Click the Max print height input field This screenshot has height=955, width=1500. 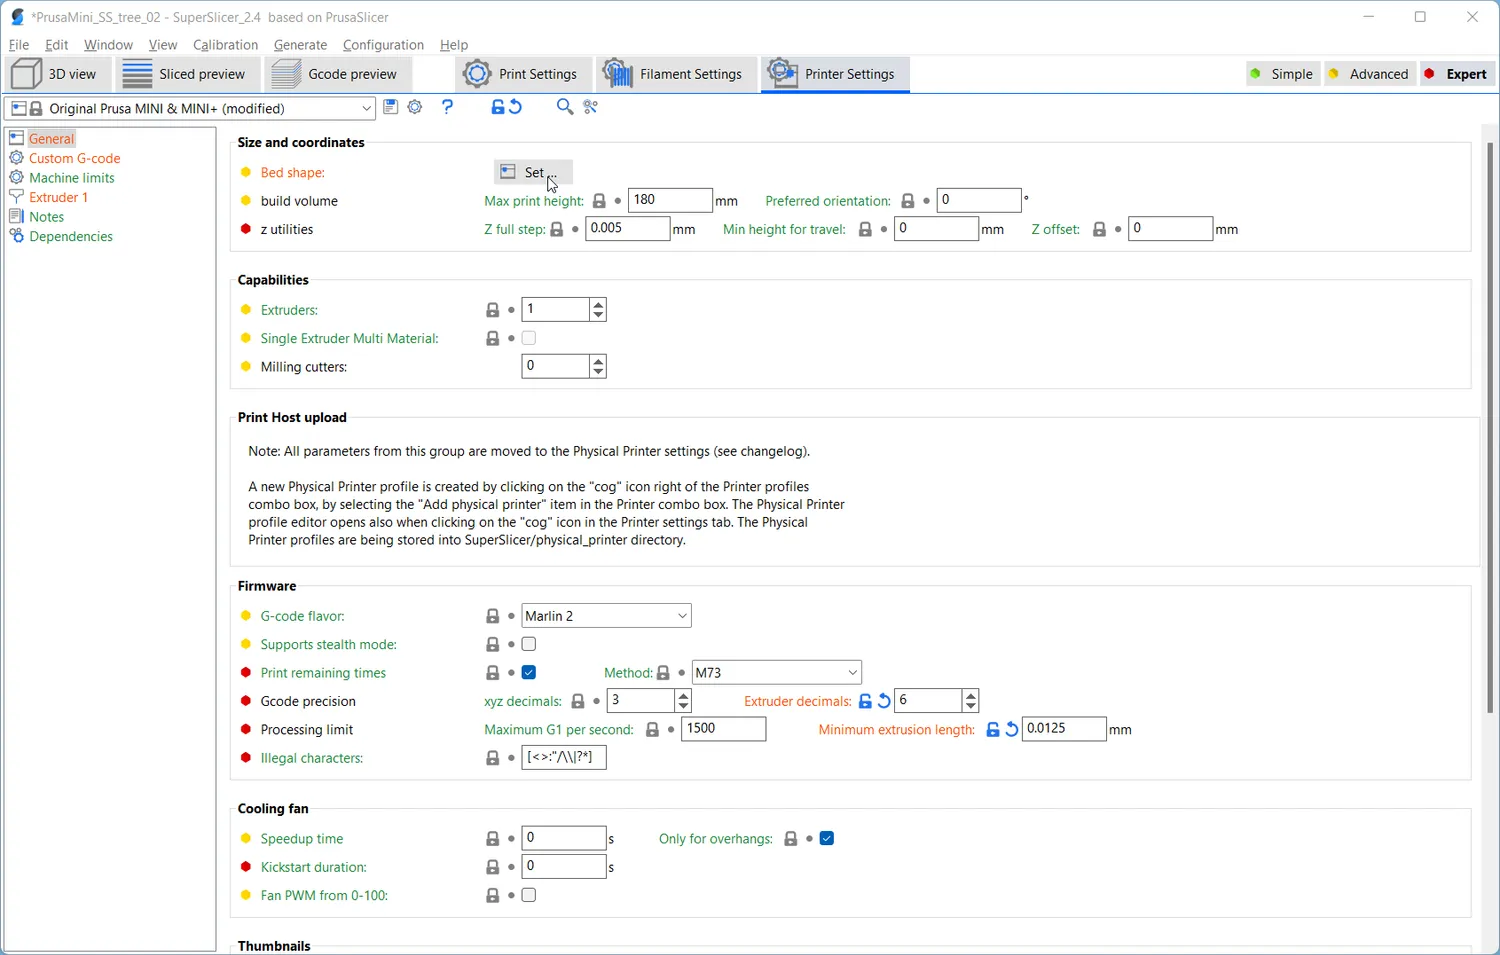click(670, 200)
